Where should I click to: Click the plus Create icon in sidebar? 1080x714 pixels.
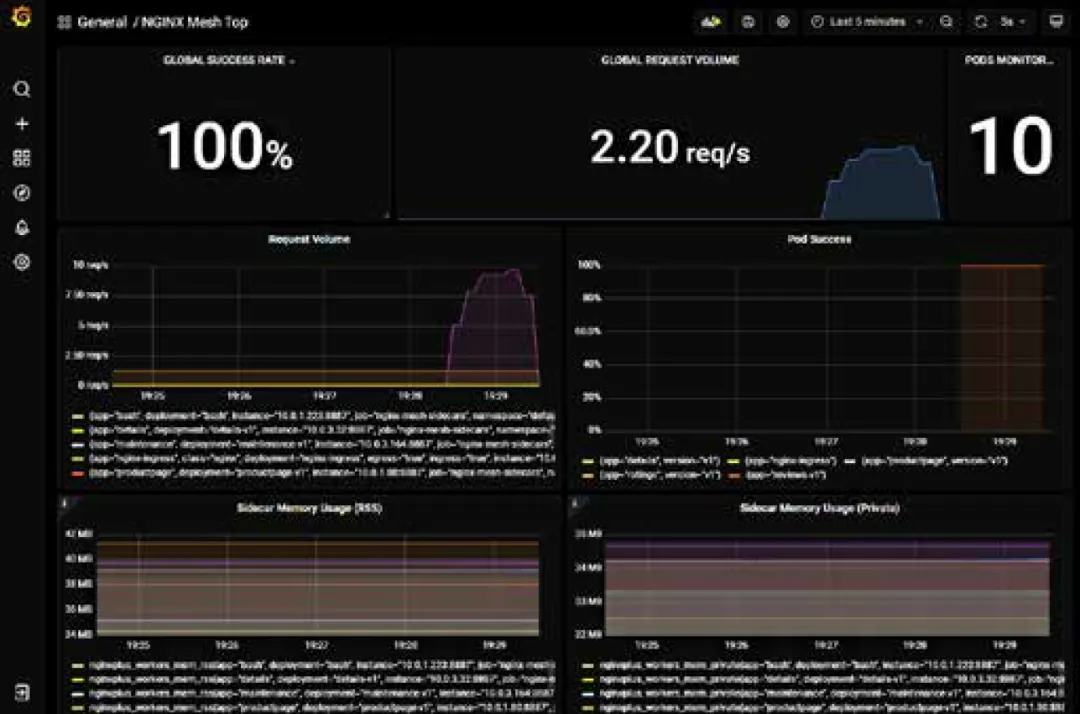point(22,123)
